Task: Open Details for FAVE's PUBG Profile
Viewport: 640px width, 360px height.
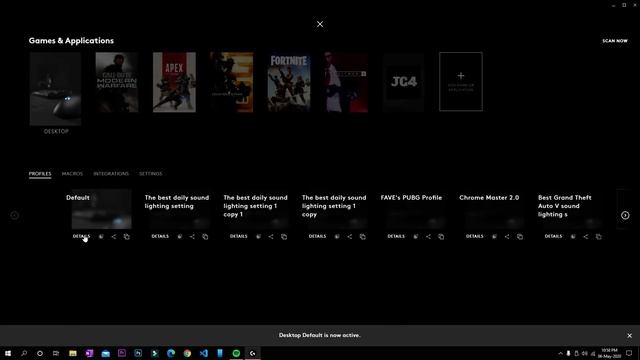Action: 396,236
